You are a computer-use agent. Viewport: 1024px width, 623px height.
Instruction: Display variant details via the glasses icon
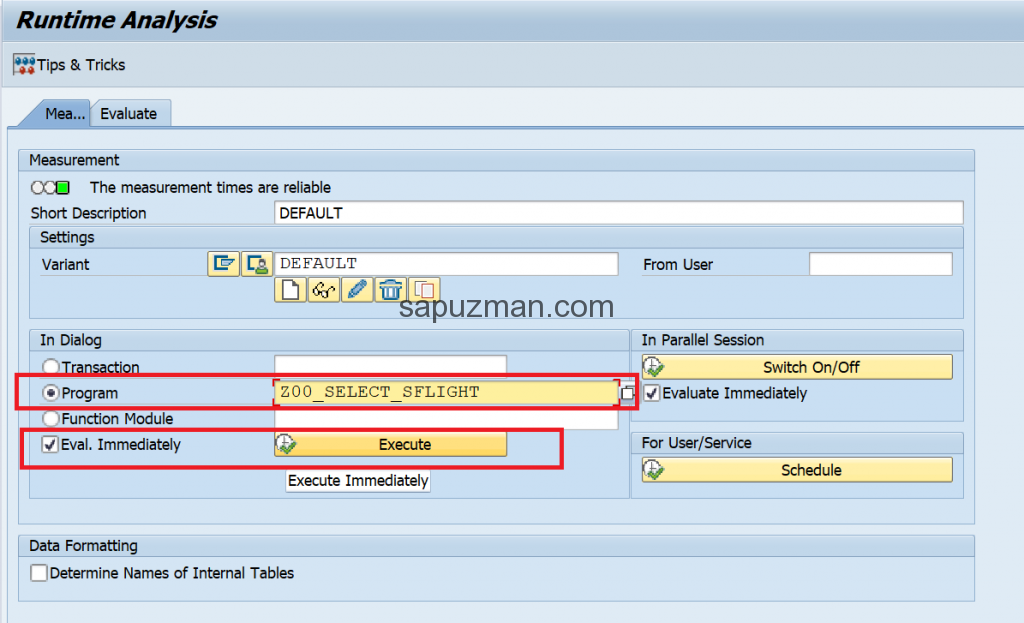point(324,289)
